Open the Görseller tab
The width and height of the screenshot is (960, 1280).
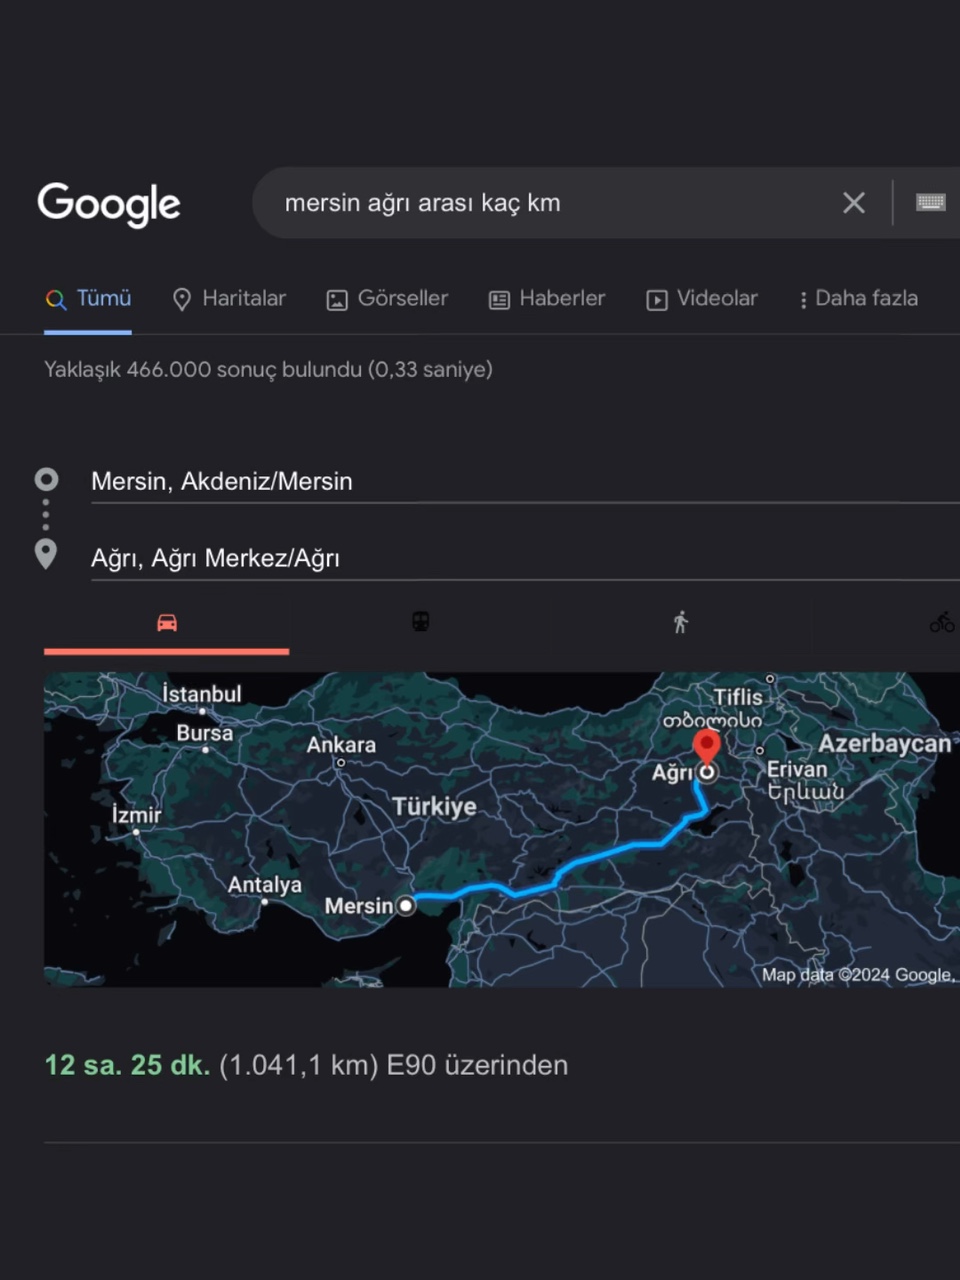point(388,299)
